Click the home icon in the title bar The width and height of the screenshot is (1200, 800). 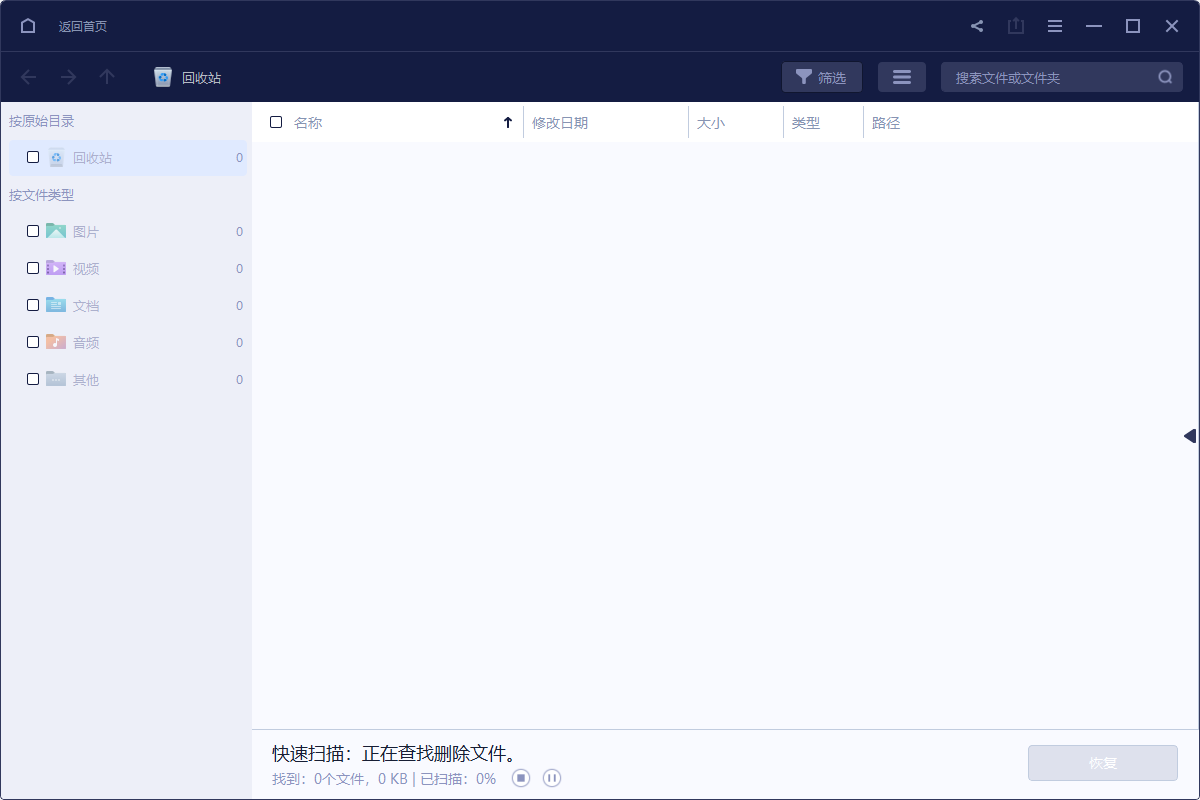click(x=27, y=25)
